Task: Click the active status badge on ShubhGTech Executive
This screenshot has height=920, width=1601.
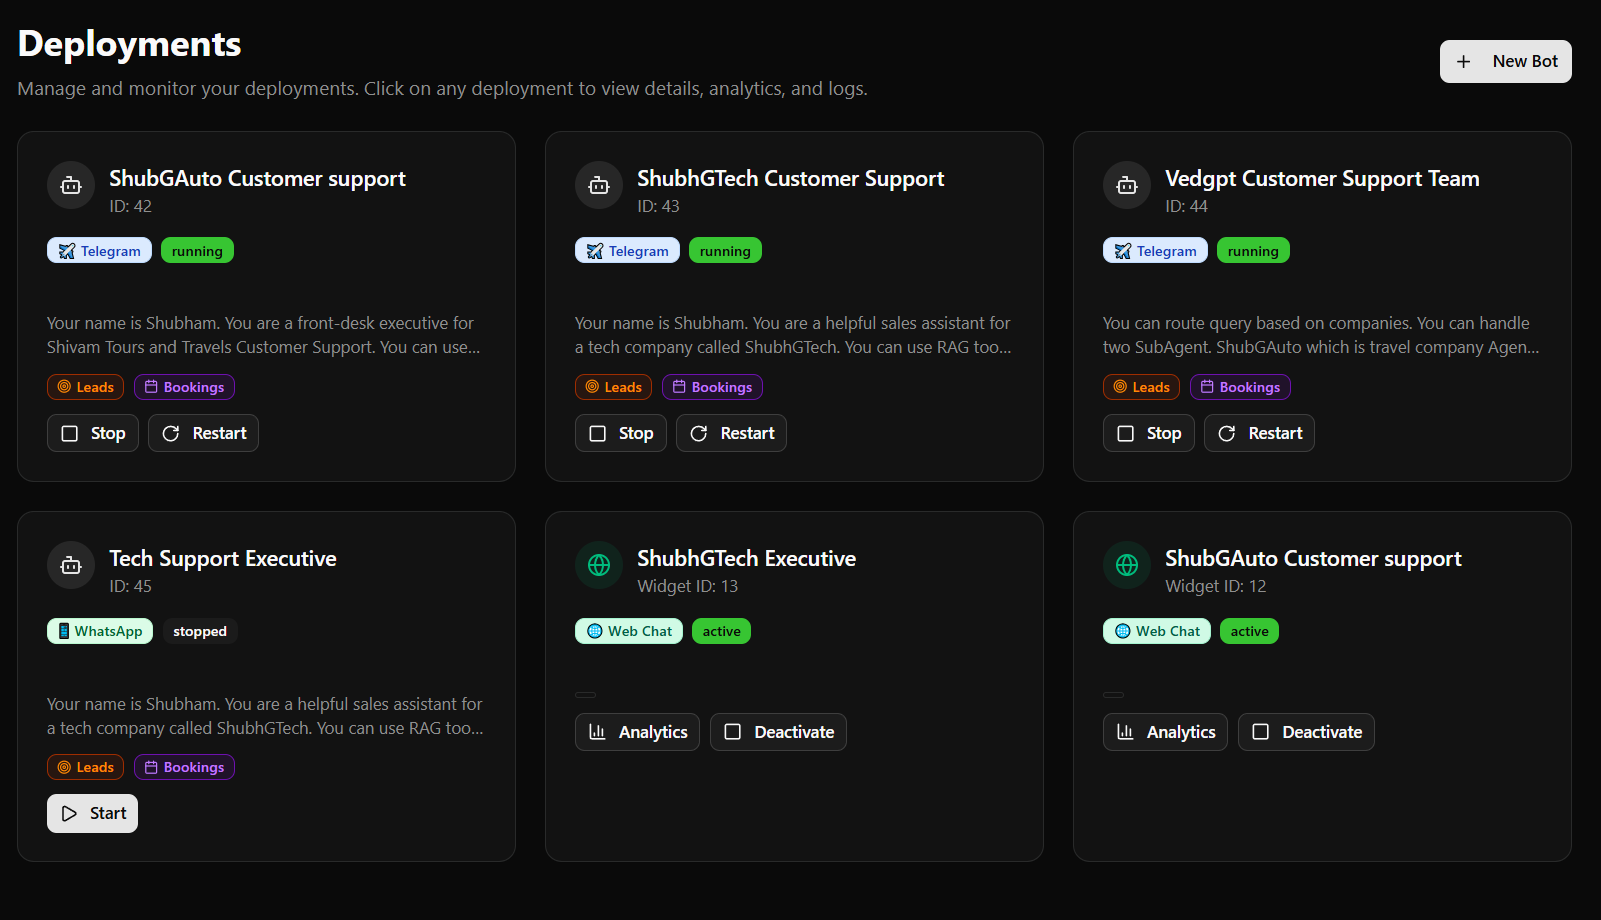Action: pyautogui.click(x=721, y=631)
